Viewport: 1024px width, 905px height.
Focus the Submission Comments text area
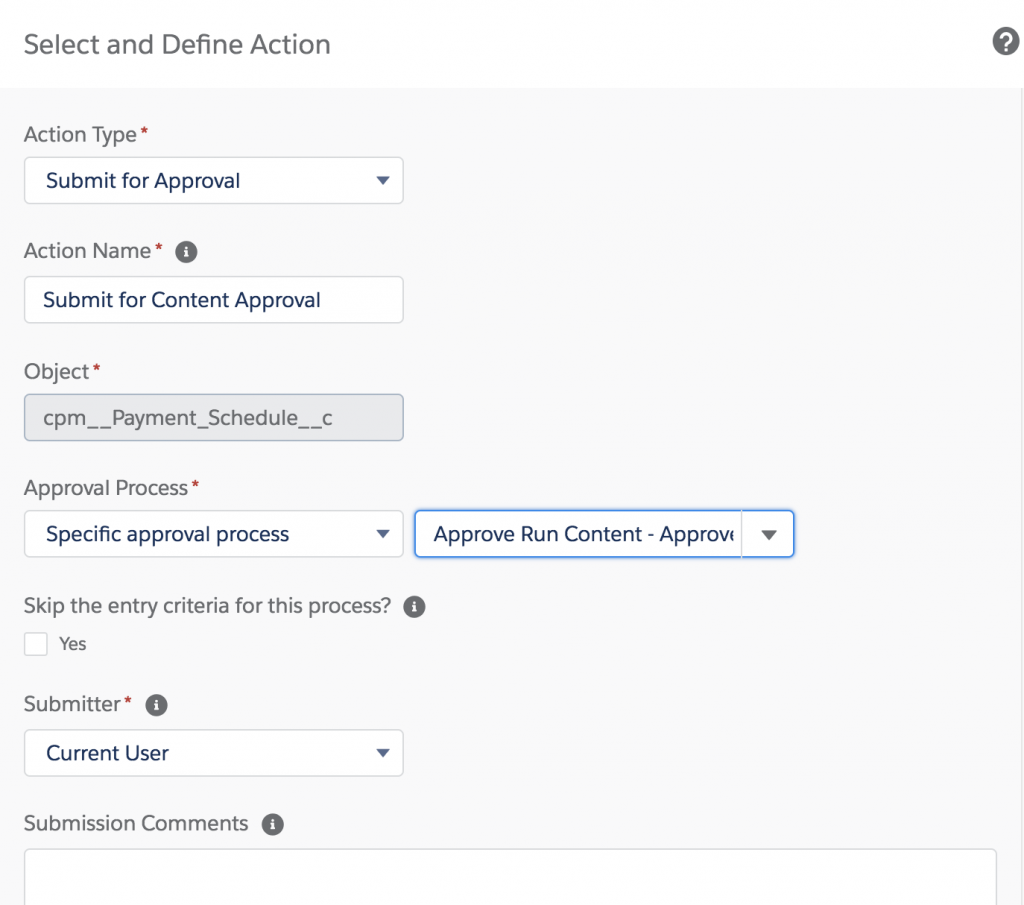click(510, 880)
